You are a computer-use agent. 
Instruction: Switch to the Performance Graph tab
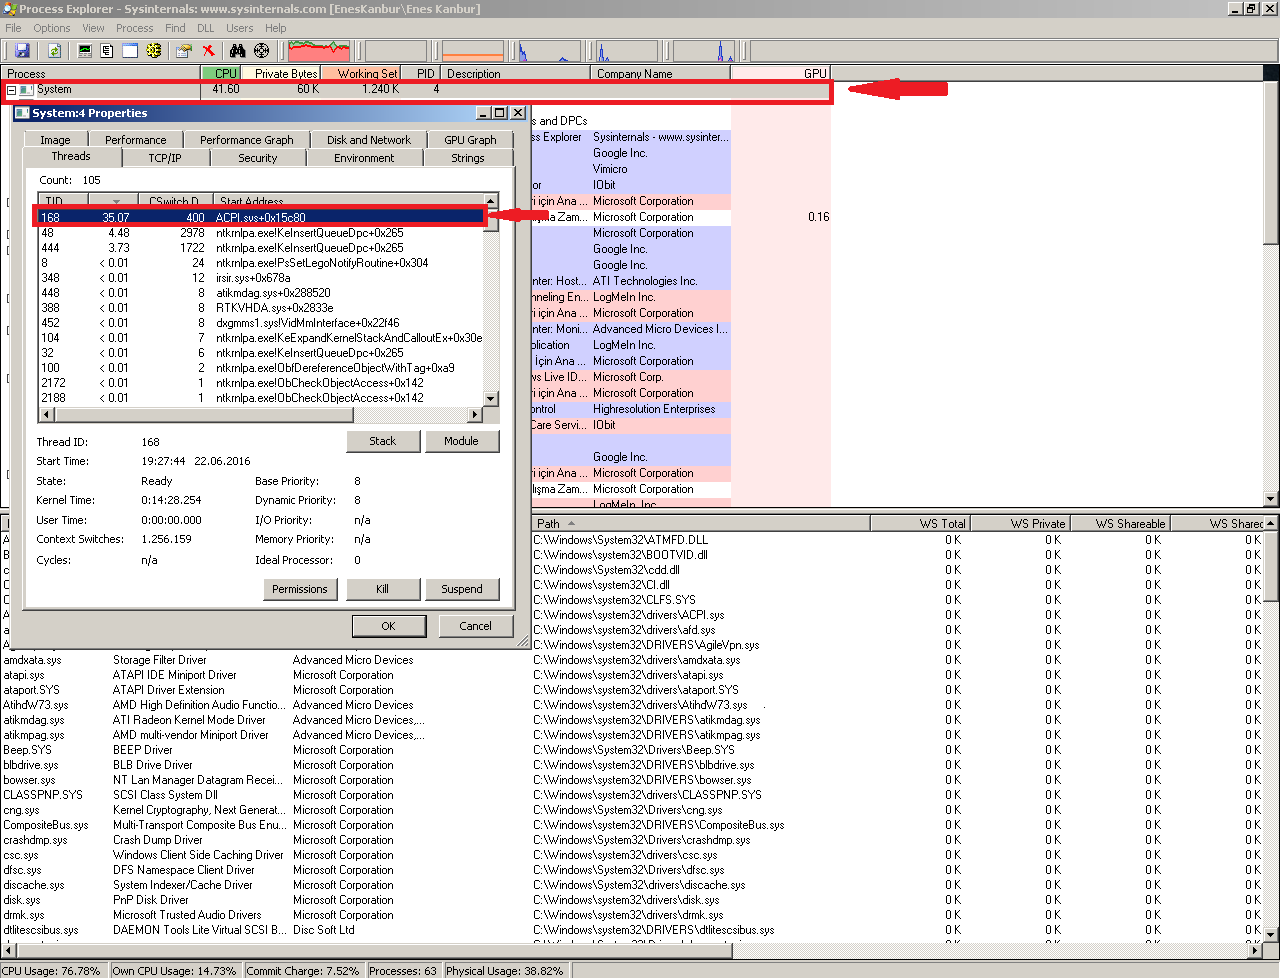click(247, 140)
